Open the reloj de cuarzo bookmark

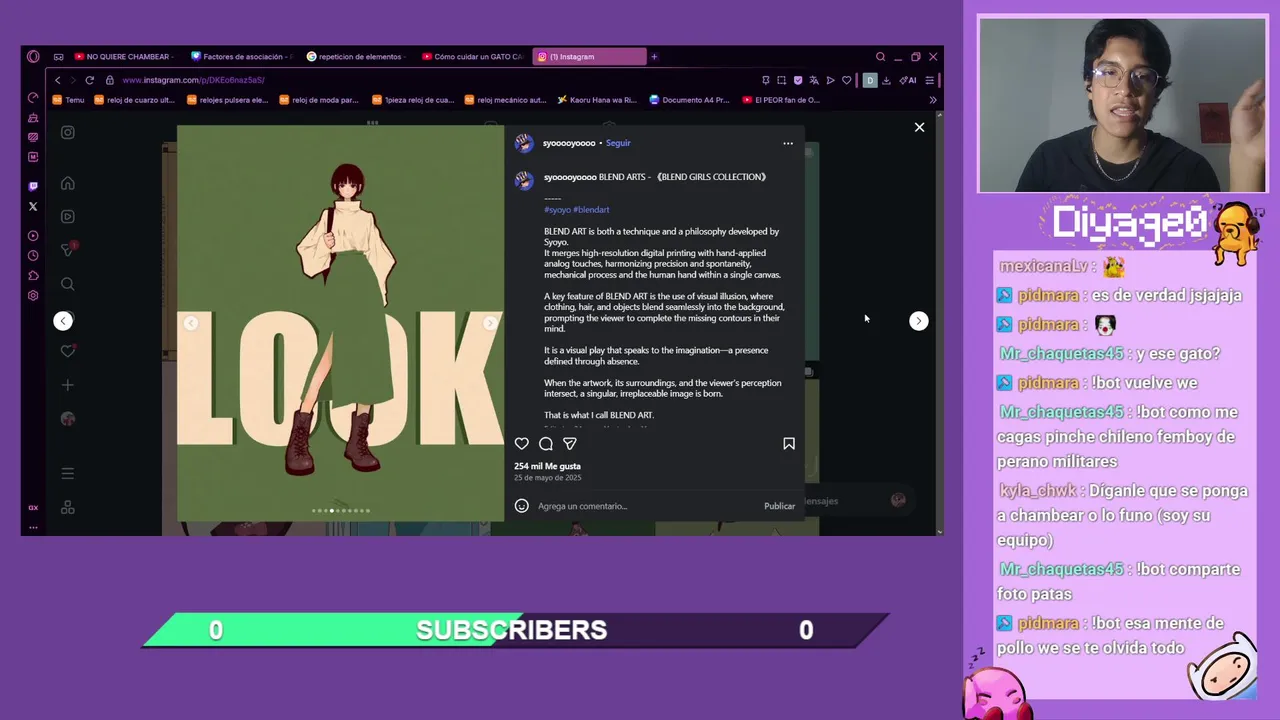134,100
